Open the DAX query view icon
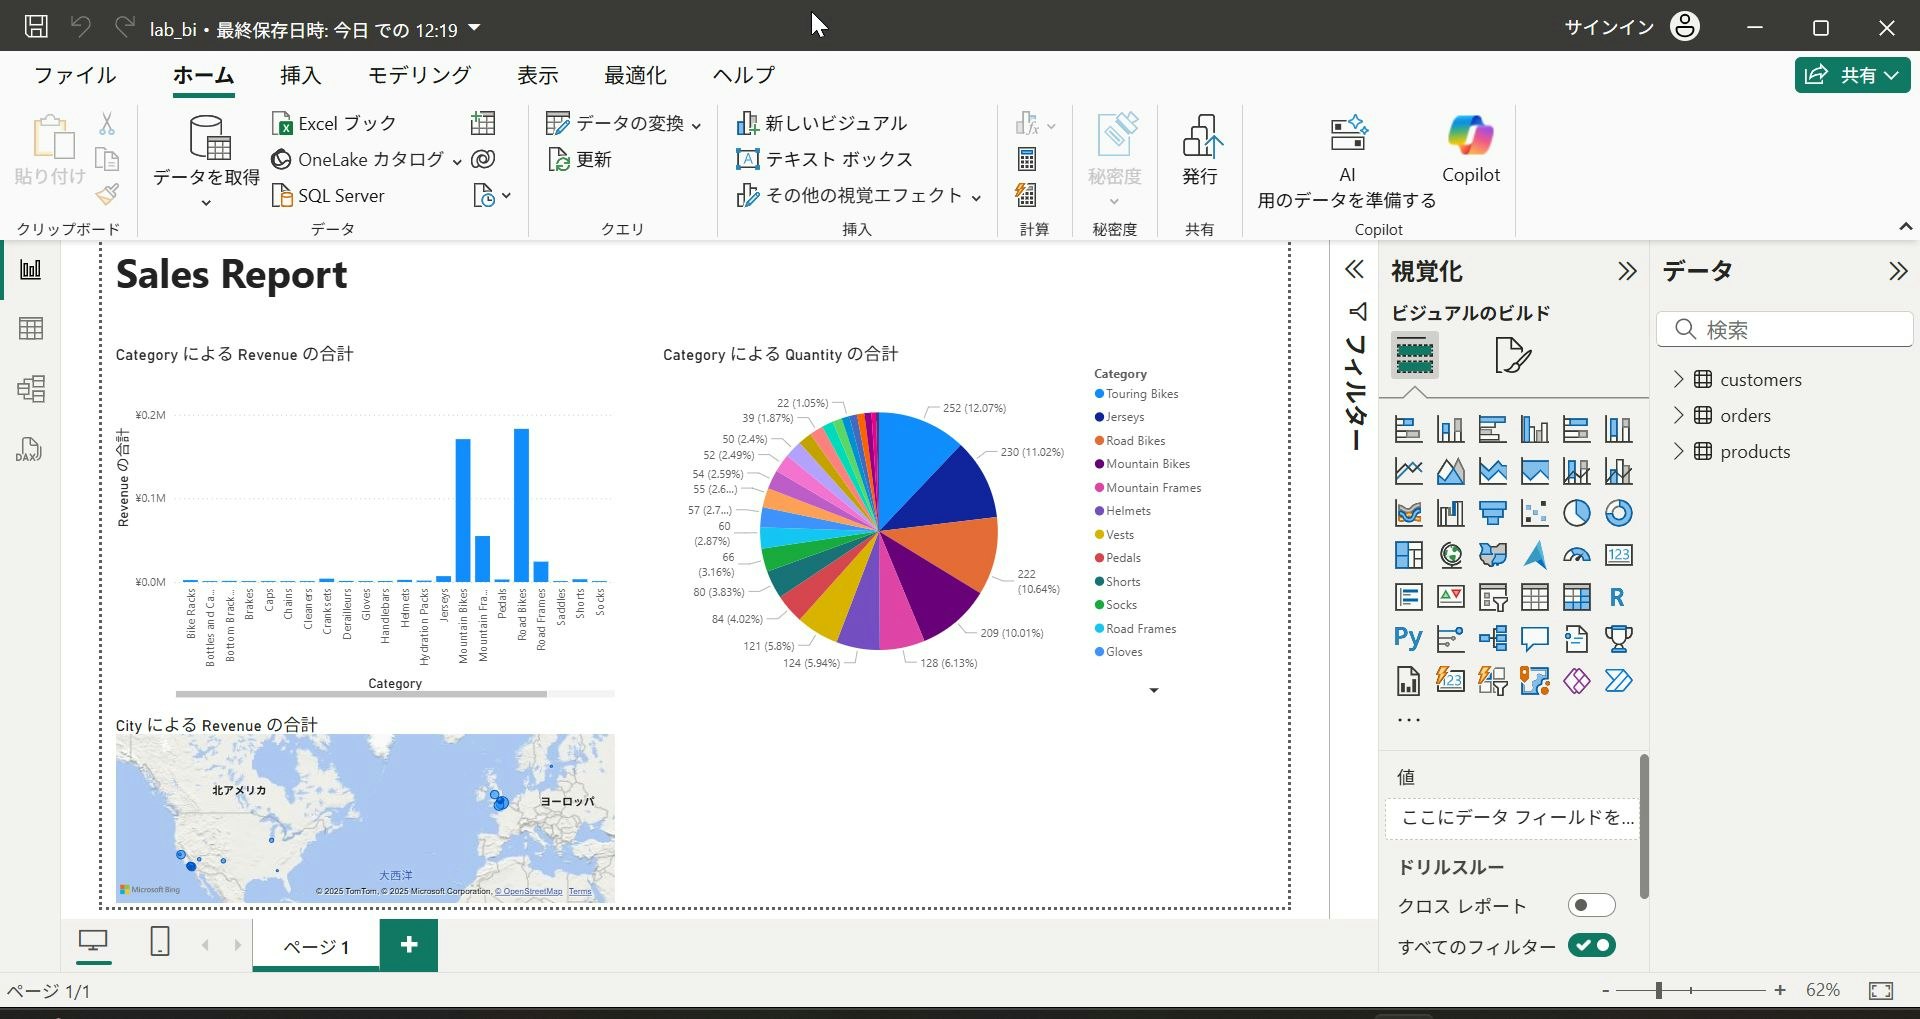 [x=29, y=449]
